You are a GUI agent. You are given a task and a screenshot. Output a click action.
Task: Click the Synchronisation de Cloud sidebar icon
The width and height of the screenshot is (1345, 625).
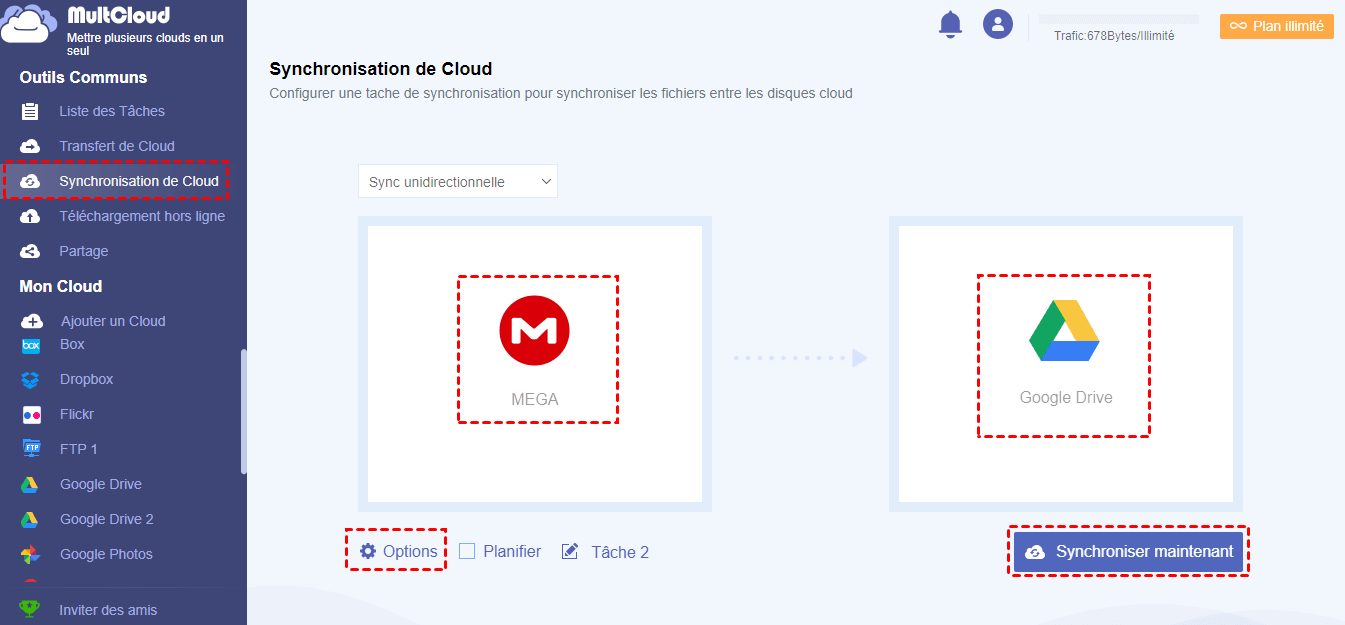30,181
